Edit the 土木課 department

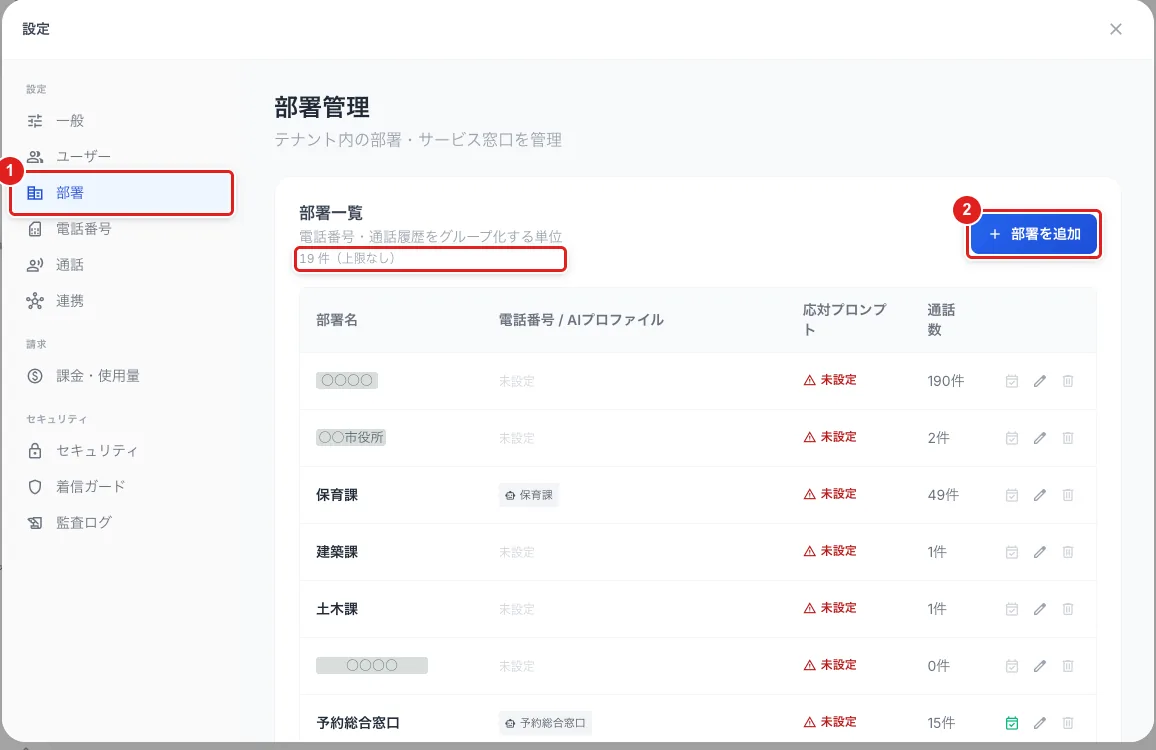click(x=1040, y=609)
